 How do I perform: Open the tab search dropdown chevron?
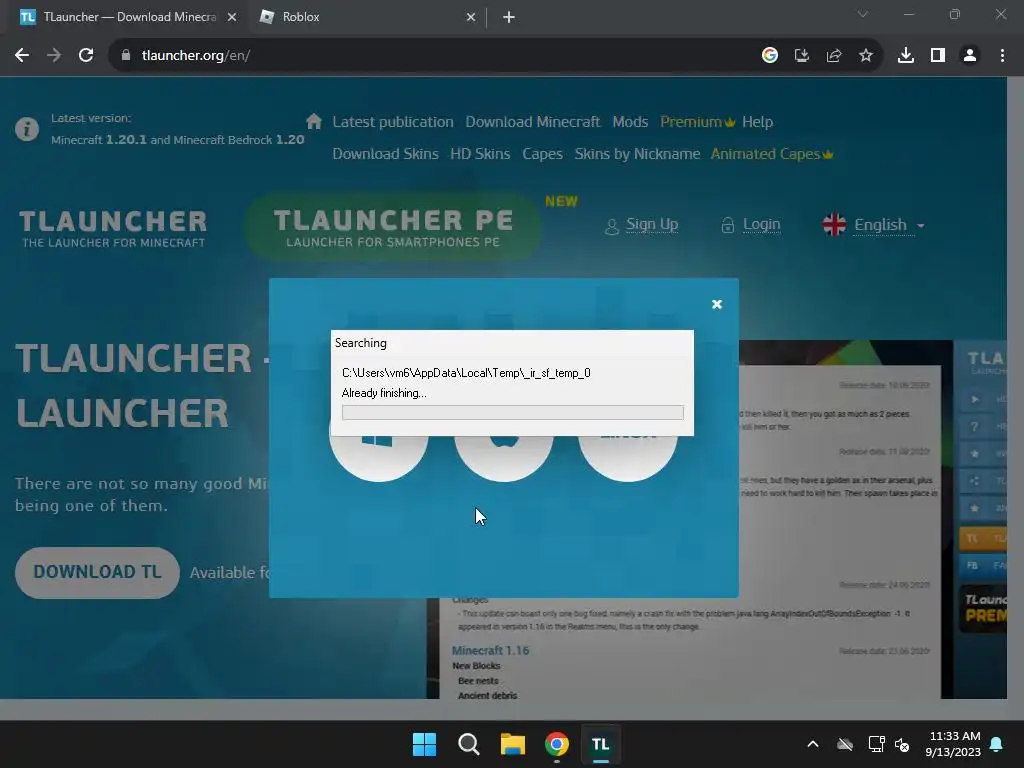click(x=863, y=14)
